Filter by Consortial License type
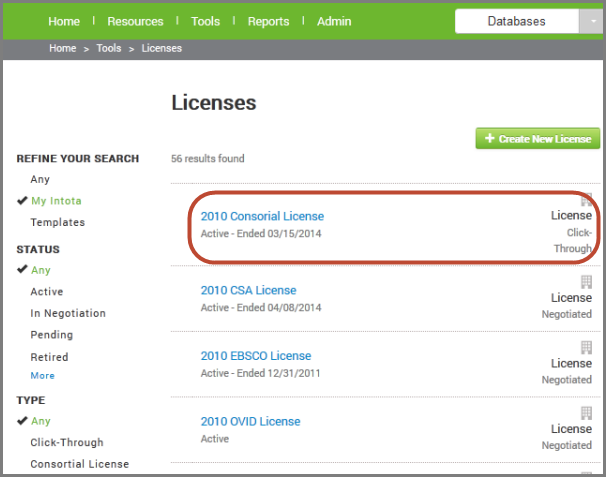 tap(80, 464)
